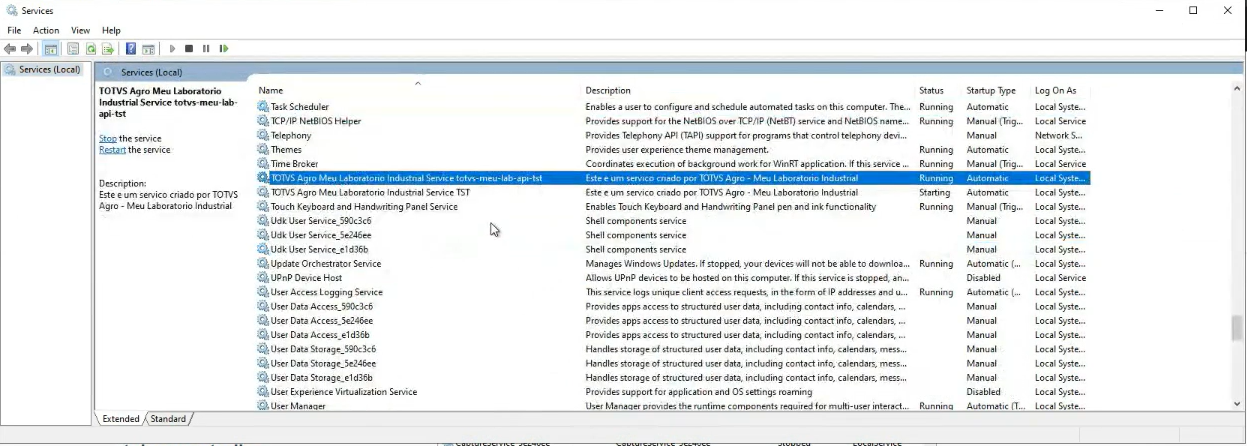This screenshot has height=446, width=1247.
Task: Click the vertical scrollbar thumb of the services list
Action: (x=1238, y=328)
